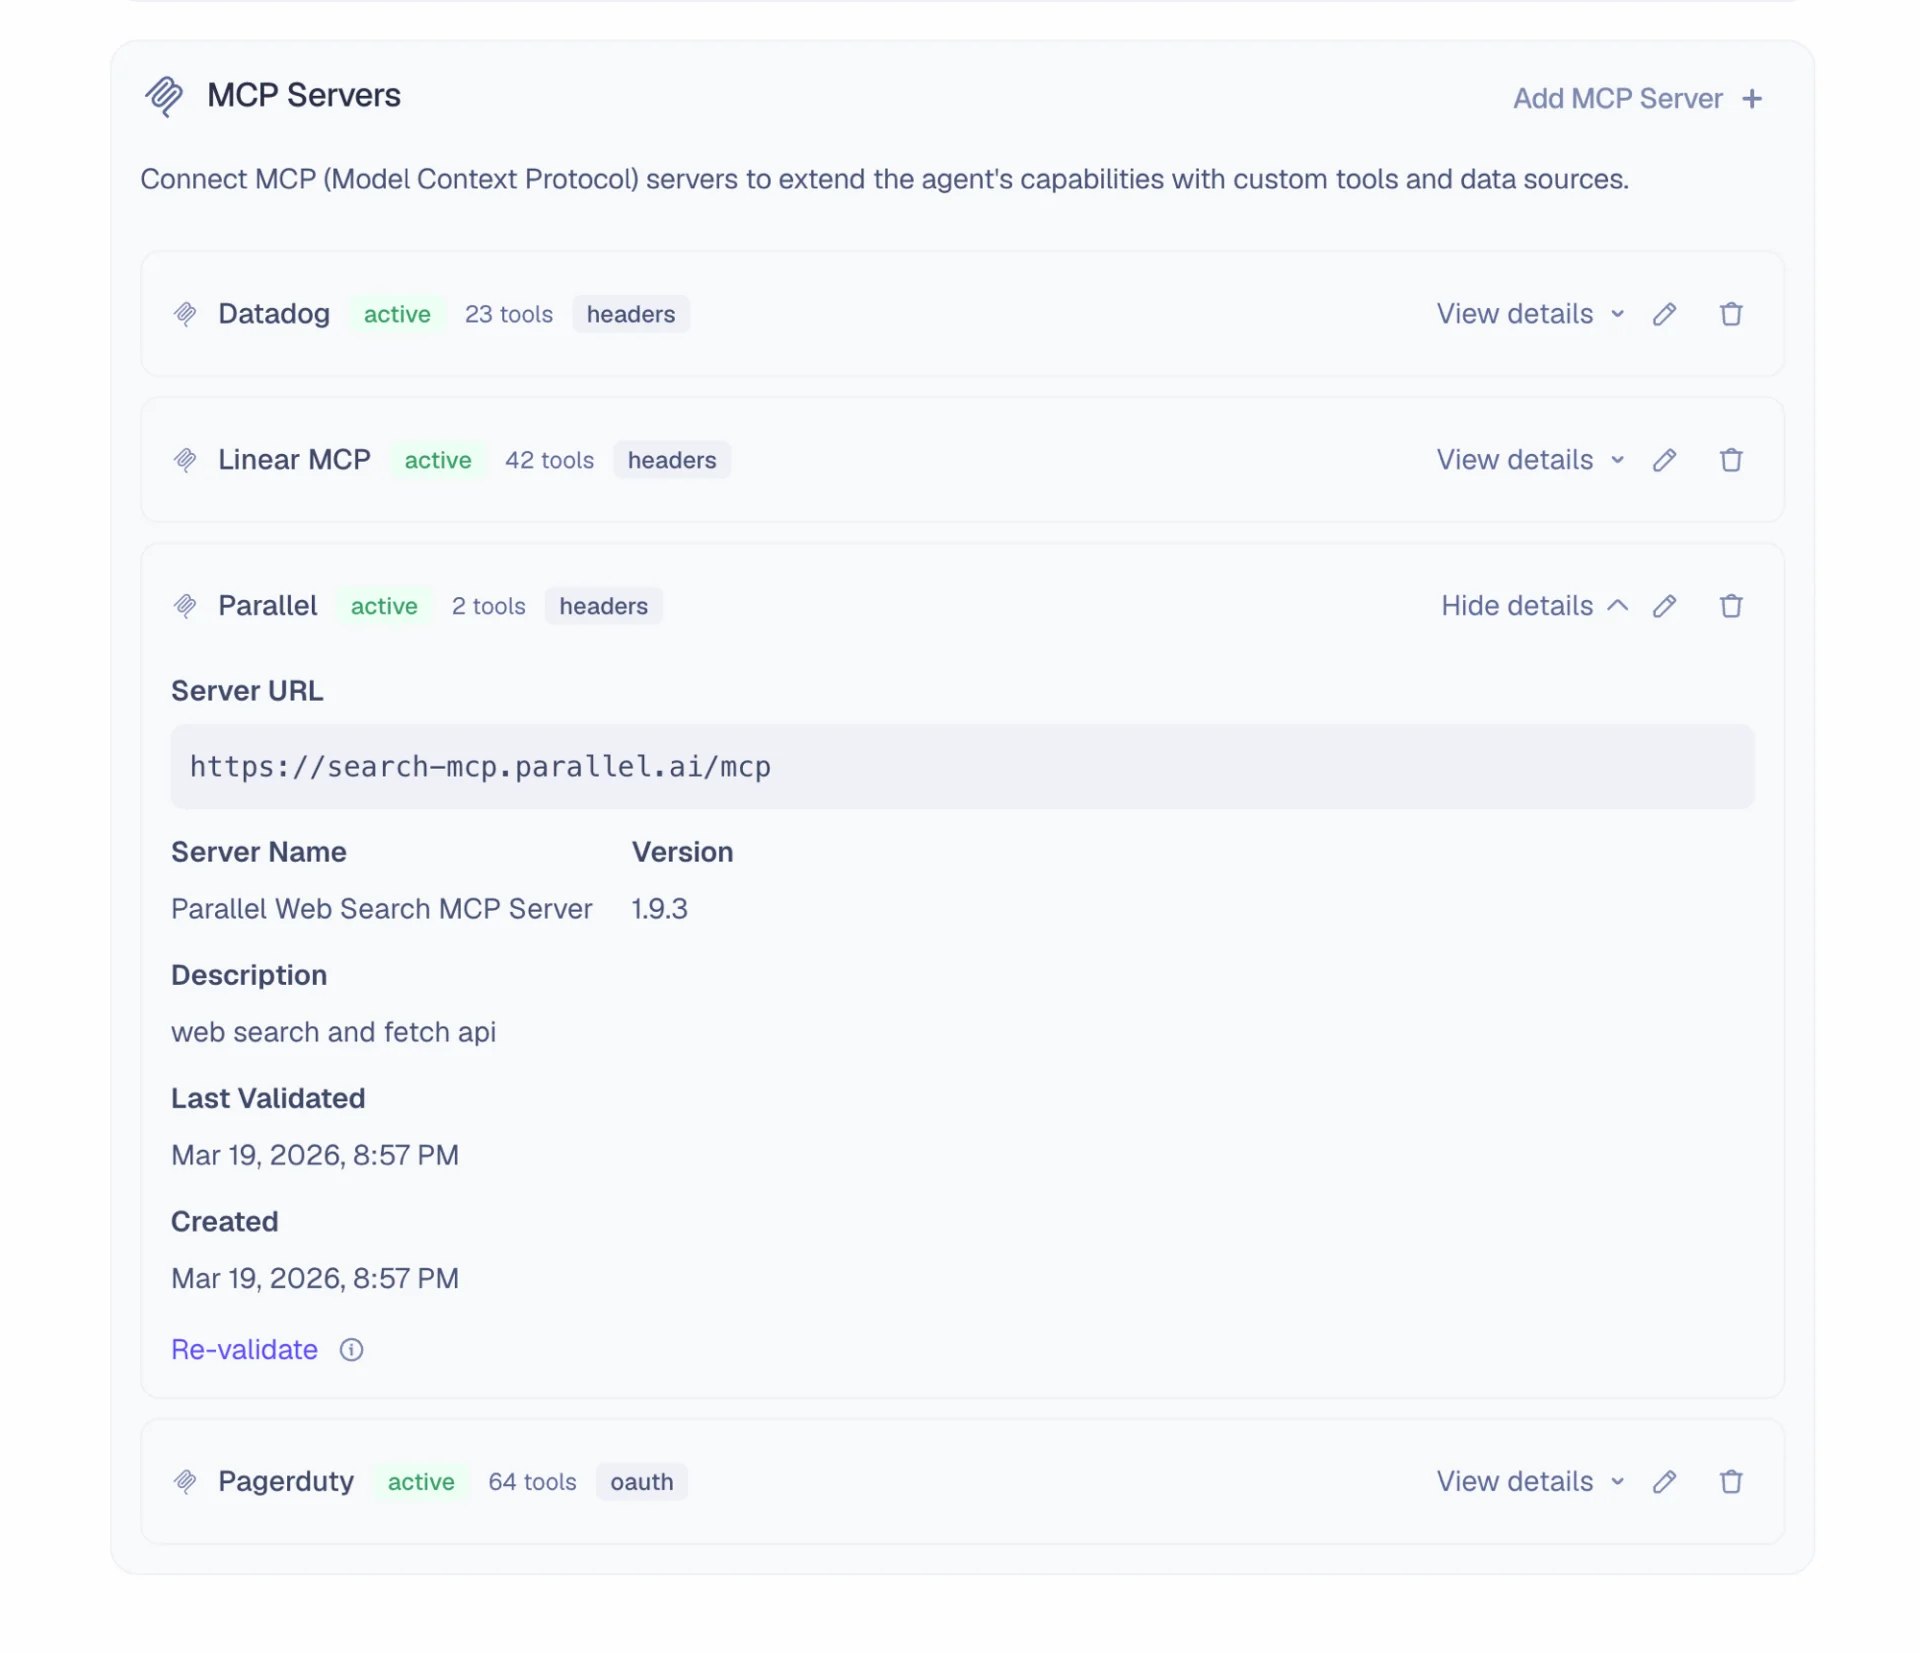This screenshot has width=1920, height=1653.
Task: Delete the Linear MCP server via trash icon
Action: (1731, 460)
